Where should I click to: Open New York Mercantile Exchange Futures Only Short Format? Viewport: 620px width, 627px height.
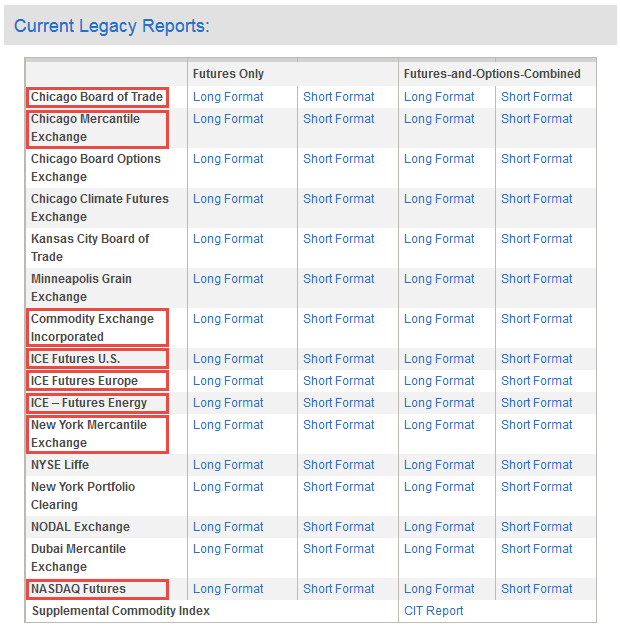(x=338, y=425)
